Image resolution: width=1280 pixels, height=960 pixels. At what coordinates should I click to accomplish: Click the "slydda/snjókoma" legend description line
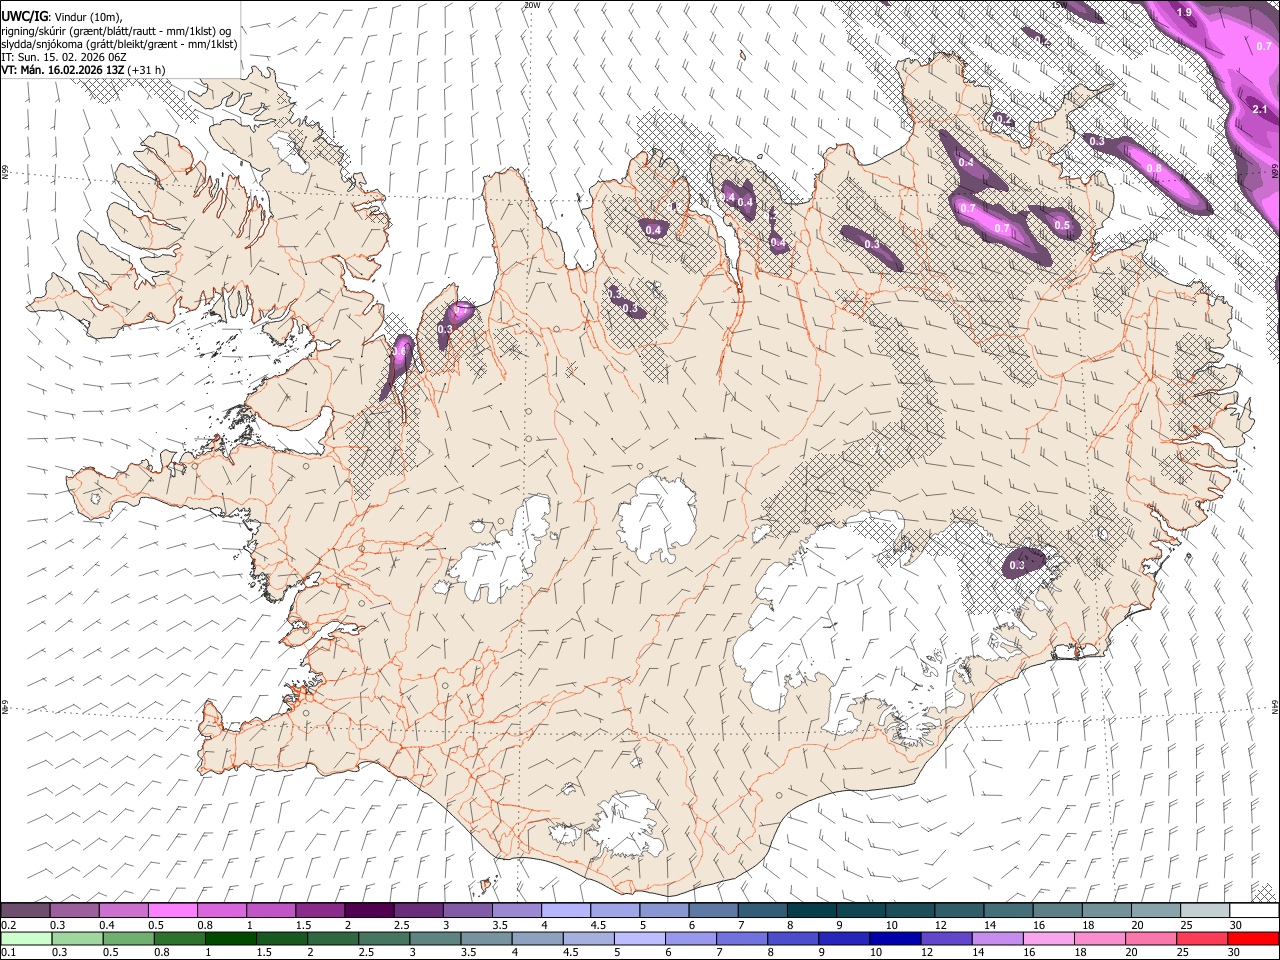119,43
